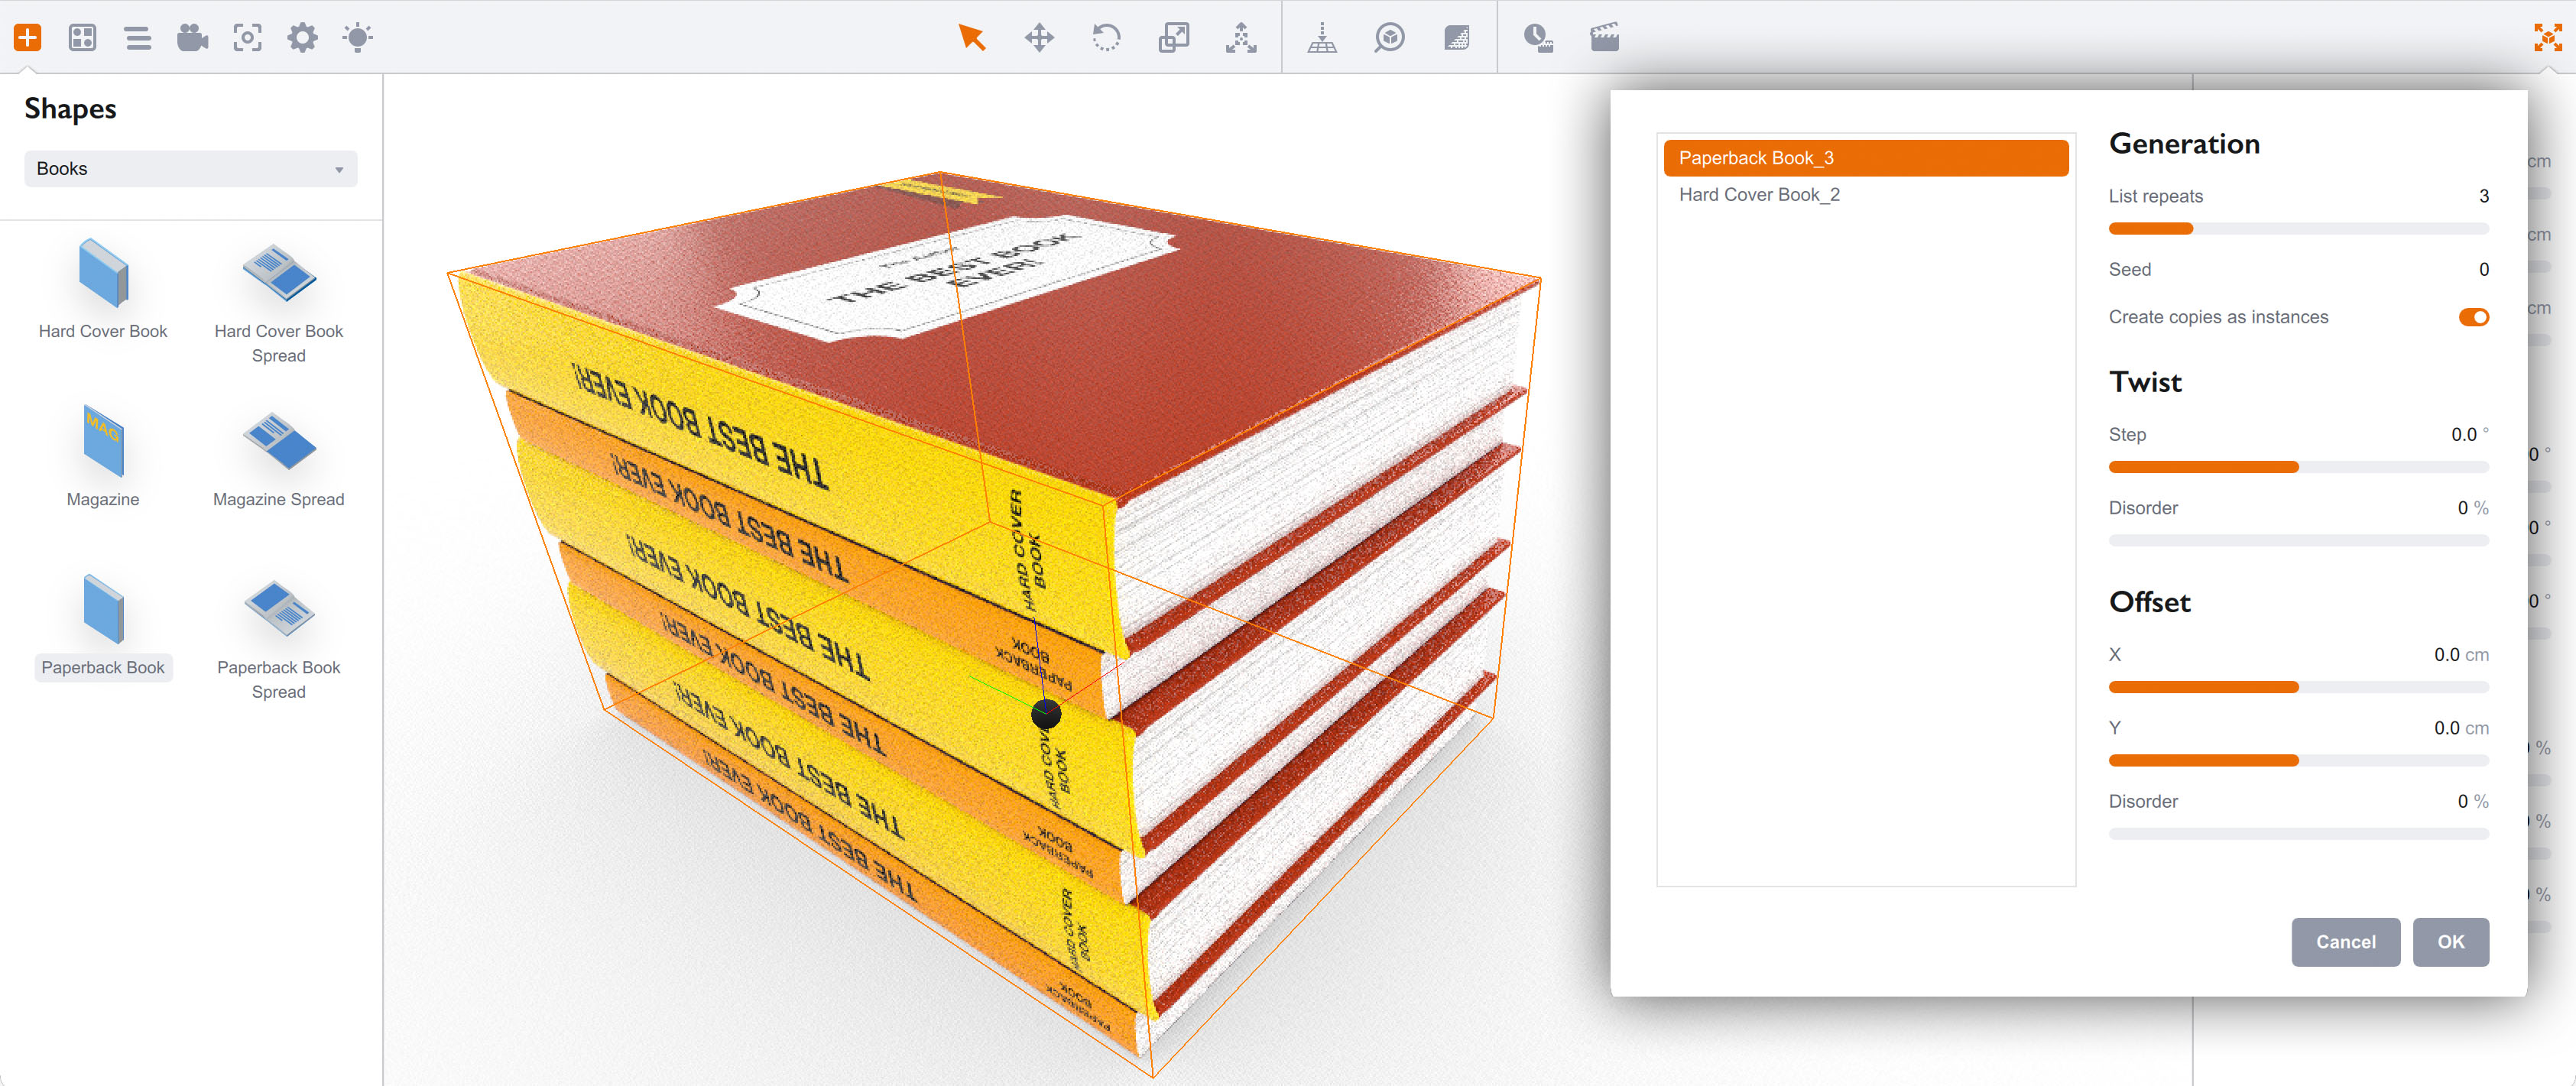Select the Scale tool icon
Viewport: 2576px width, 1086px height.
[x=1173, y=38]
